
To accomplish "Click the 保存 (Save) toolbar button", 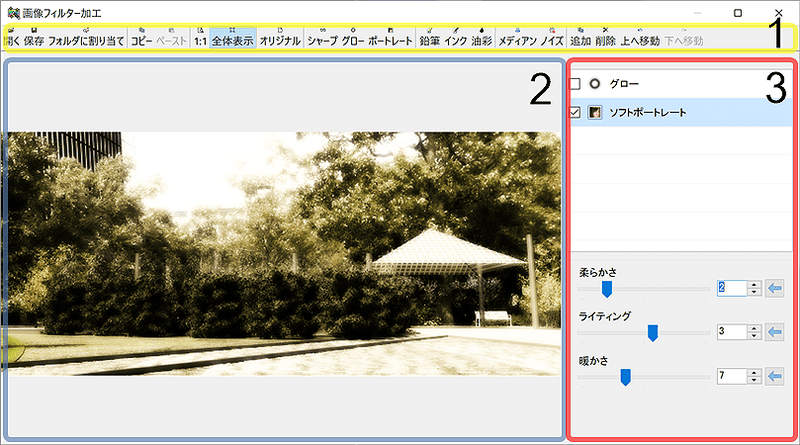I will (x=34, y=38).
